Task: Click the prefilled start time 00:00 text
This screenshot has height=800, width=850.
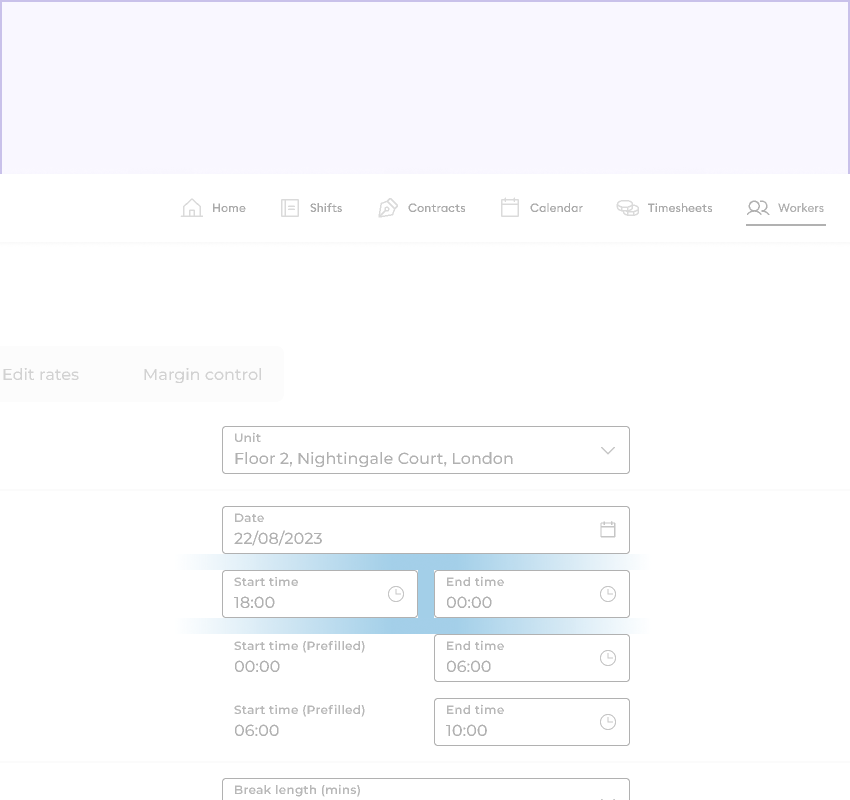Action: [257, 667]
